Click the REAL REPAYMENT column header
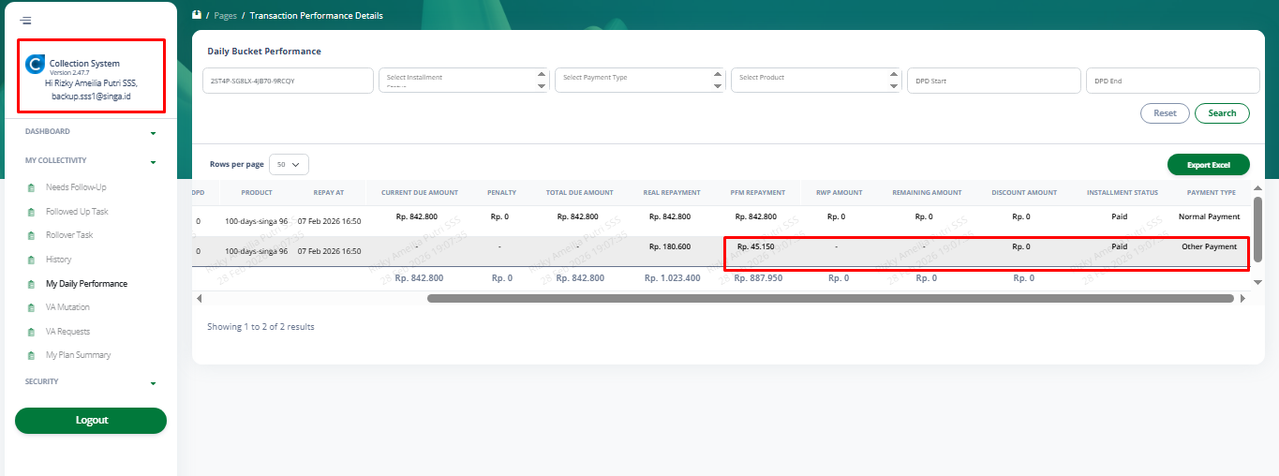The width and height of the screenshot is (1279, 476). coord(674,192)
